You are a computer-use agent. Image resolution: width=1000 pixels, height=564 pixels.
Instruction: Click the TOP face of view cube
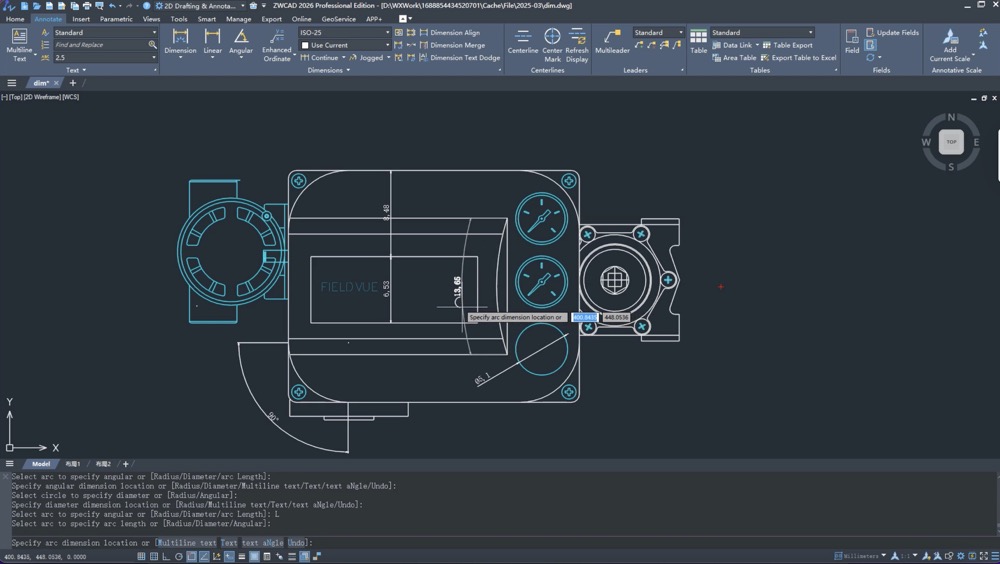tap(951, 142)
